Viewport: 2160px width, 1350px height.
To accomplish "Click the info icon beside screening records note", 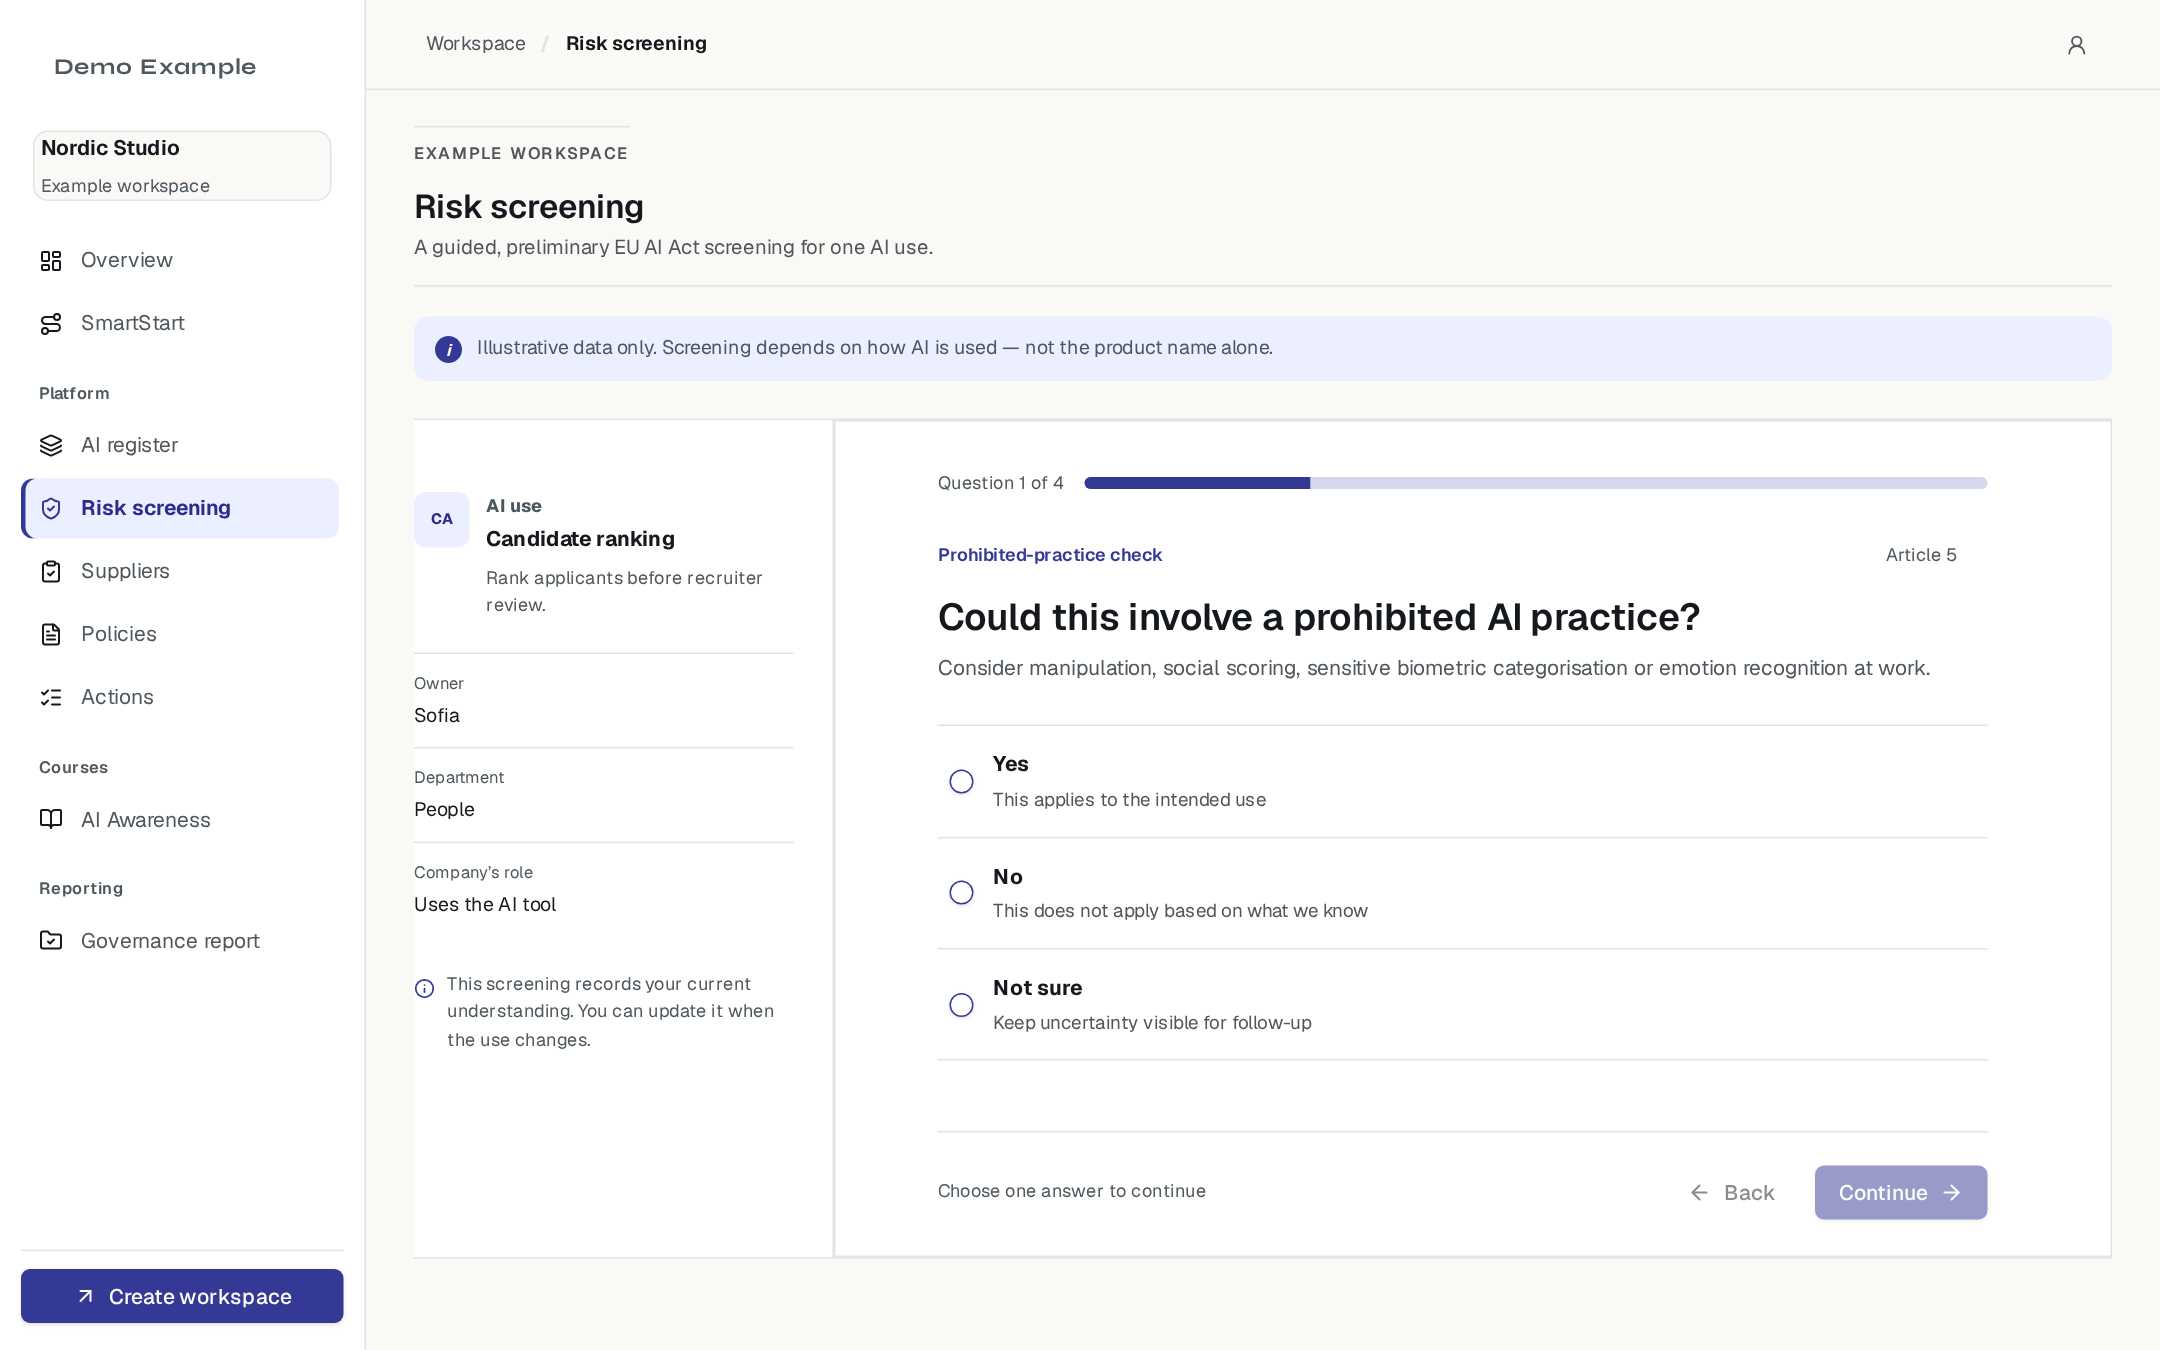I will [424, 988].
